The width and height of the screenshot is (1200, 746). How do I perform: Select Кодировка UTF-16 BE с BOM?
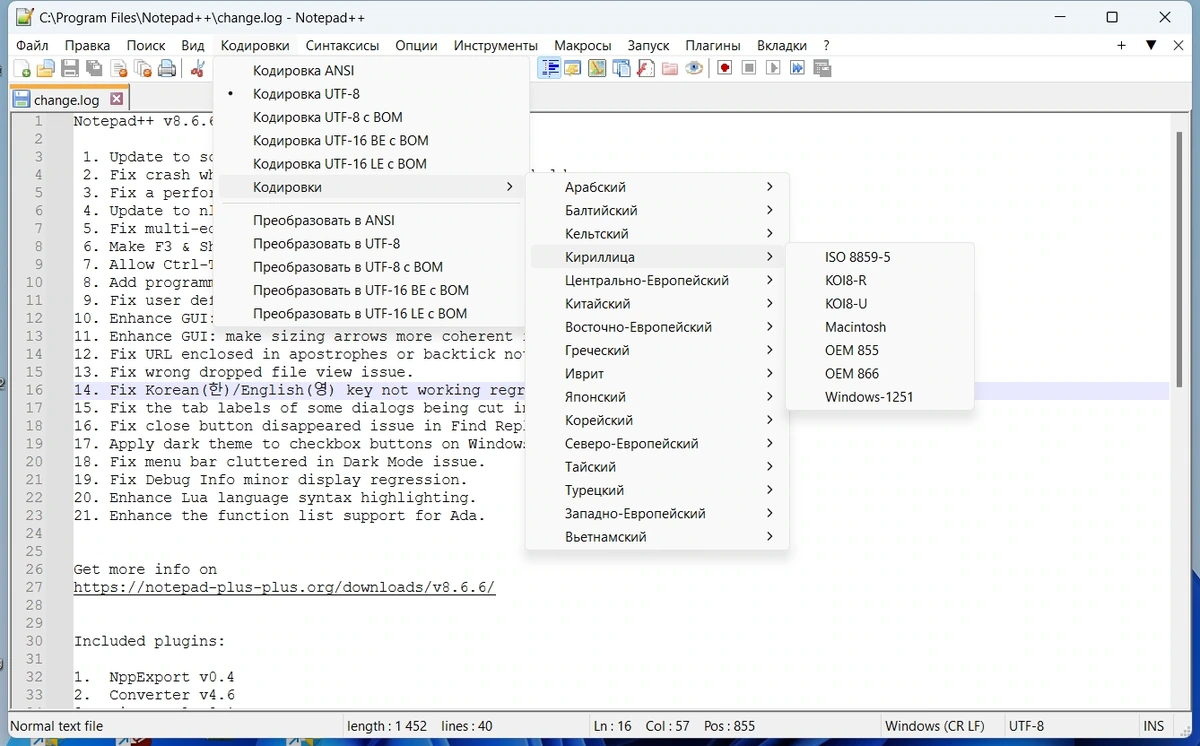(371, 141)
